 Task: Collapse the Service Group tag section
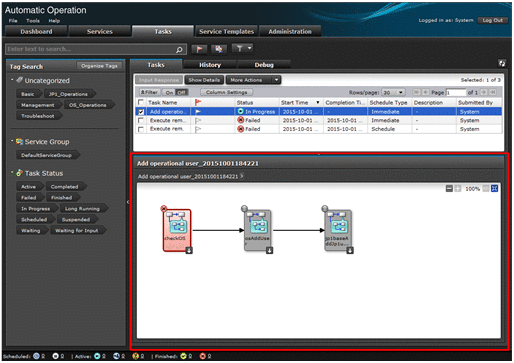12,141
